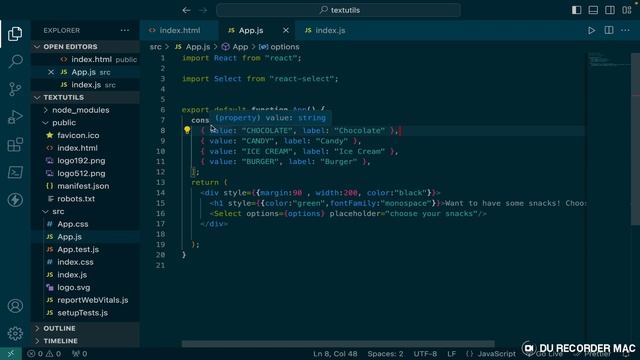640x360 pixels.
Task: Open logo.svg in file tree
Action: click(x=85, y=287)
